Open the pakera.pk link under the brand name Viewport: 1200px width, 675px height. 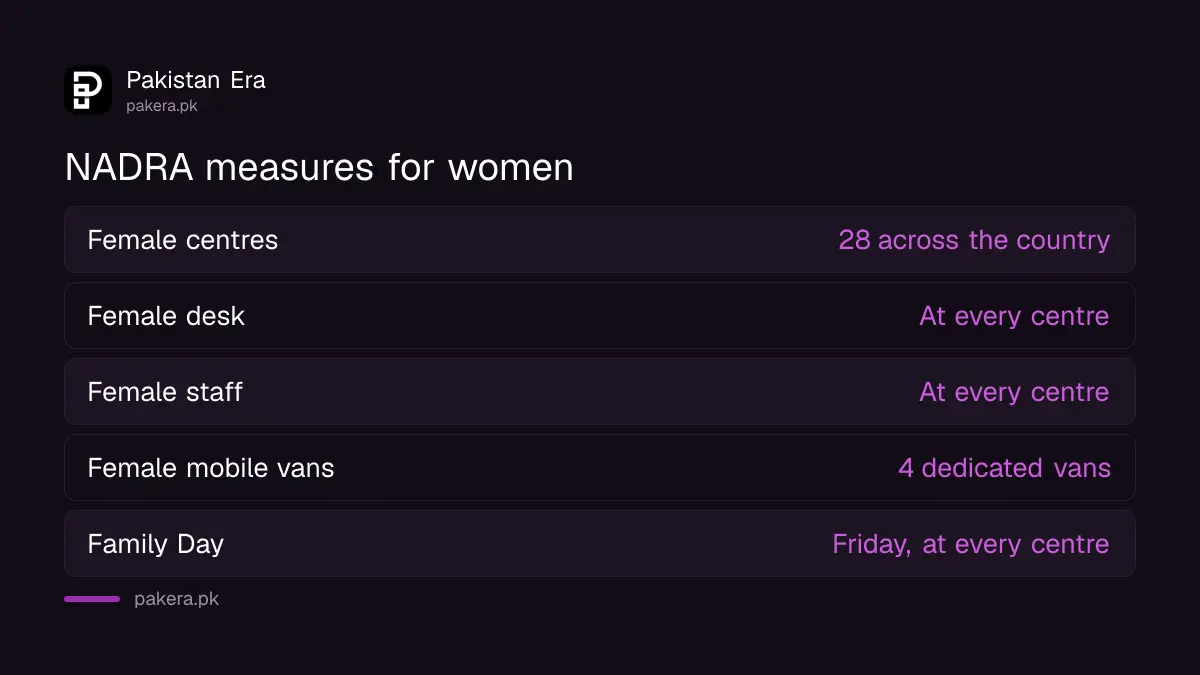click(162, 106)
